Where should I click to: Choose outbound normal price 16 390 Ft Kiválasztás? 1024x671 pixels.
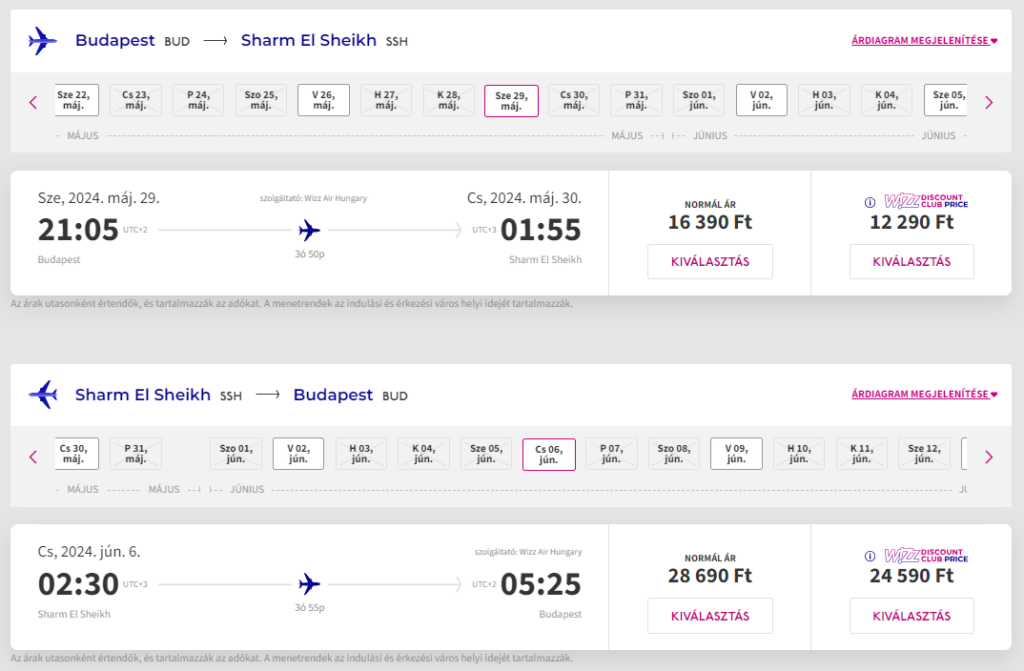[710, 261]
